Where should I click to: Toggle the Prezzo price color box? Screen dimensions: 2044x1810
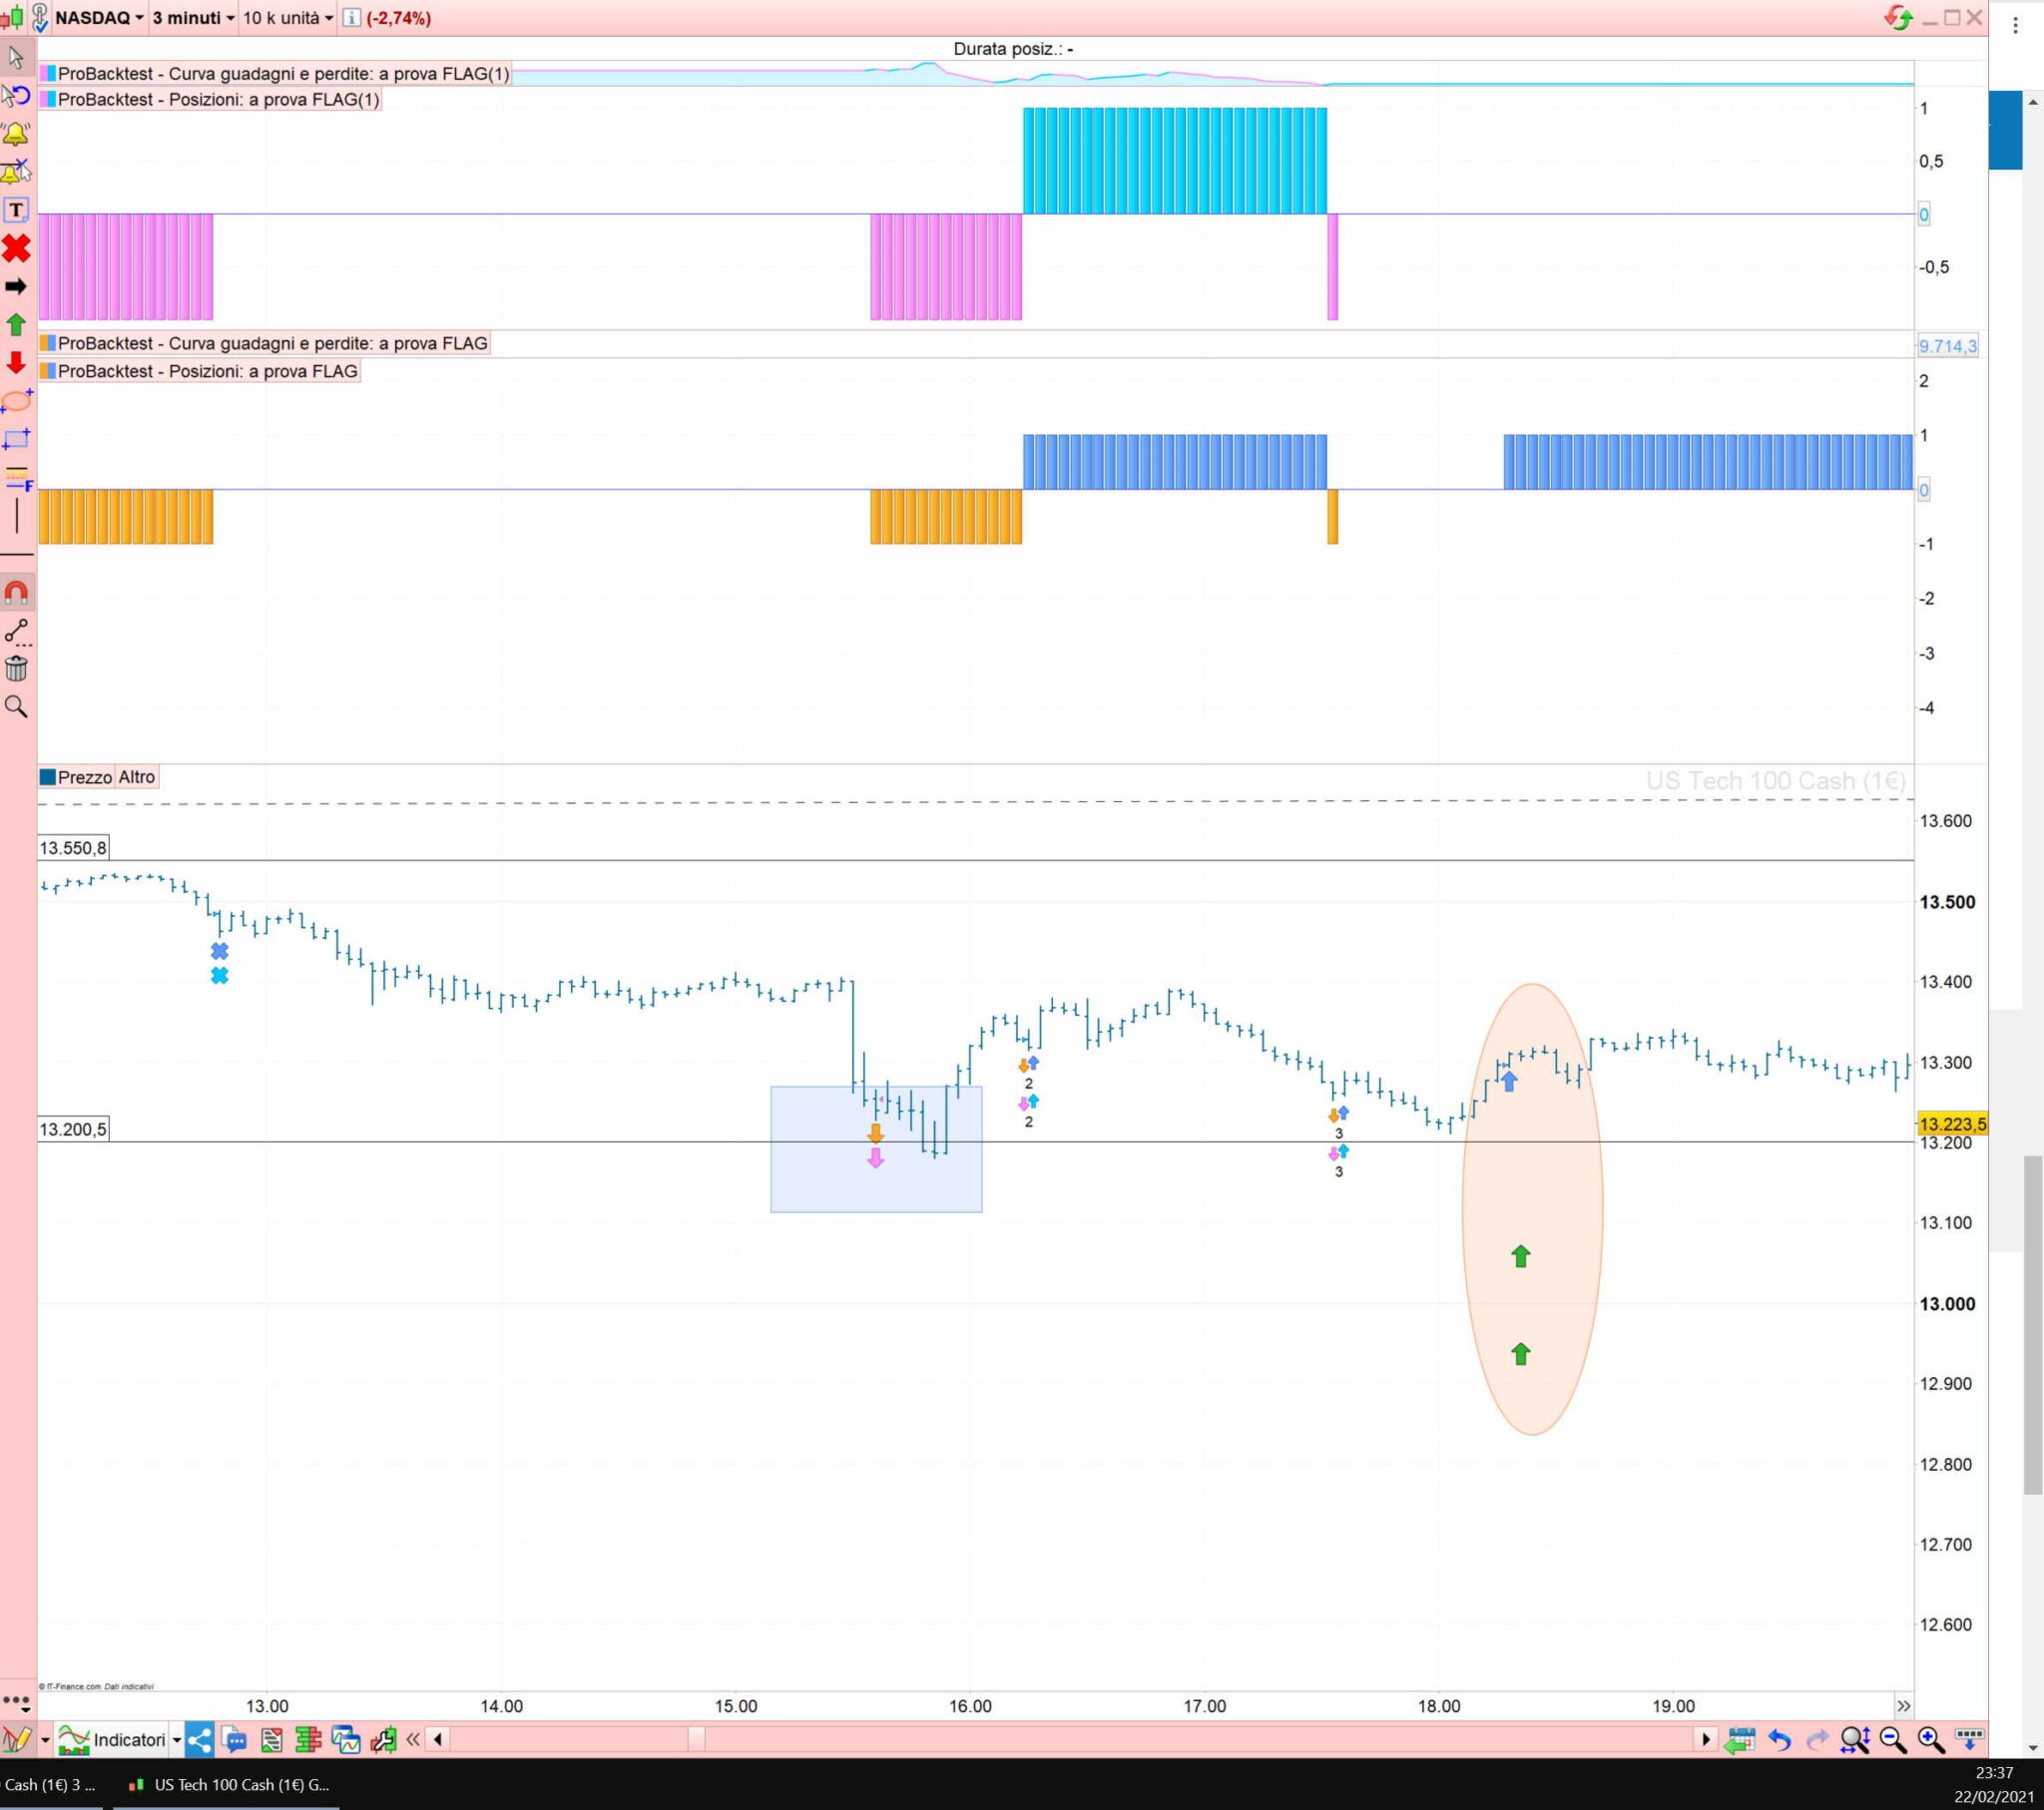(x=47, y=777)
